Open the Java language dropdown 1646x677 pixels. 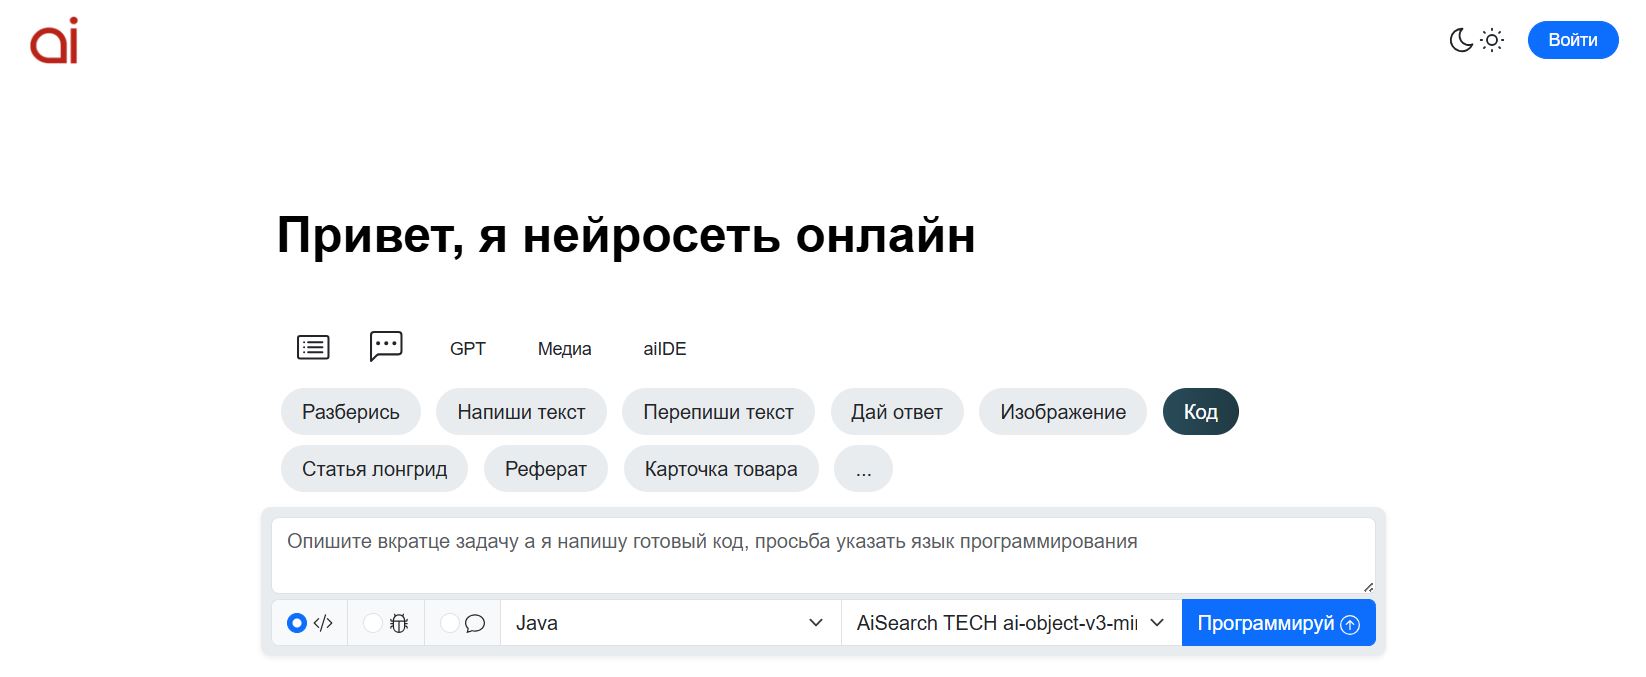click(670, 623)
